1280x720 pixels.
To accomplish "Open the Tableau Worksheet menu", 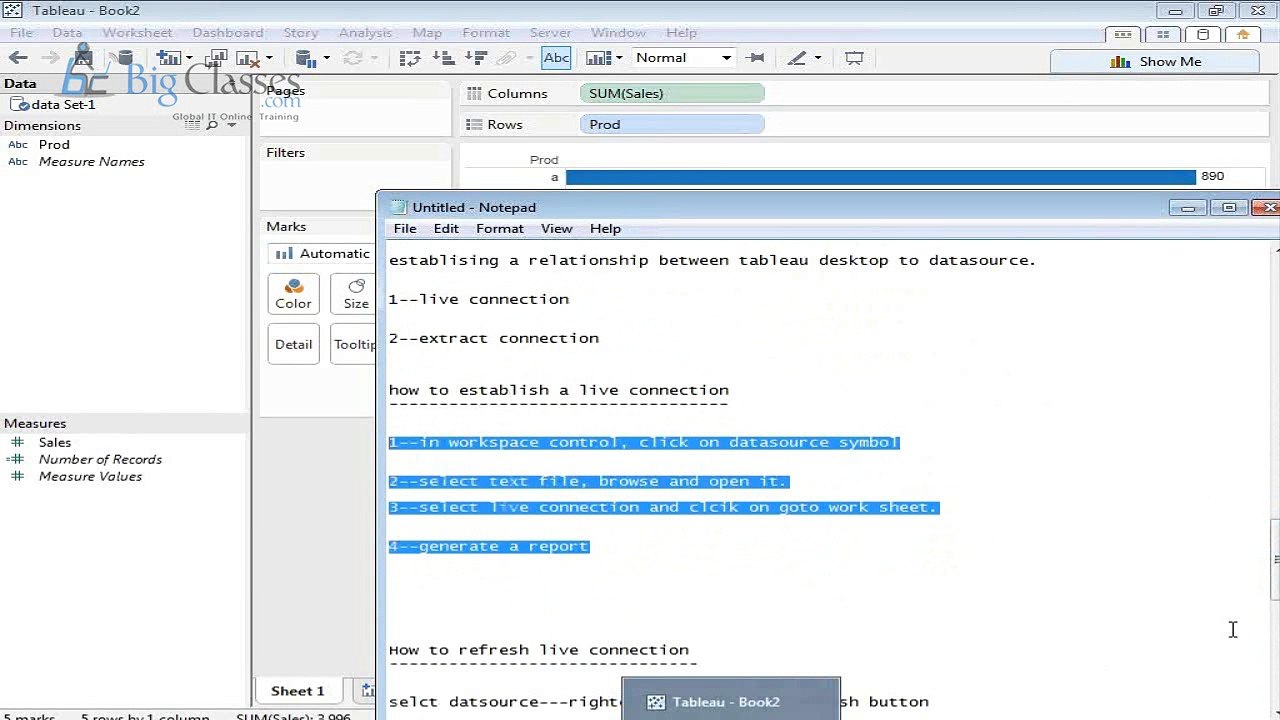I will pyautogui.click(x=137, y=33).
